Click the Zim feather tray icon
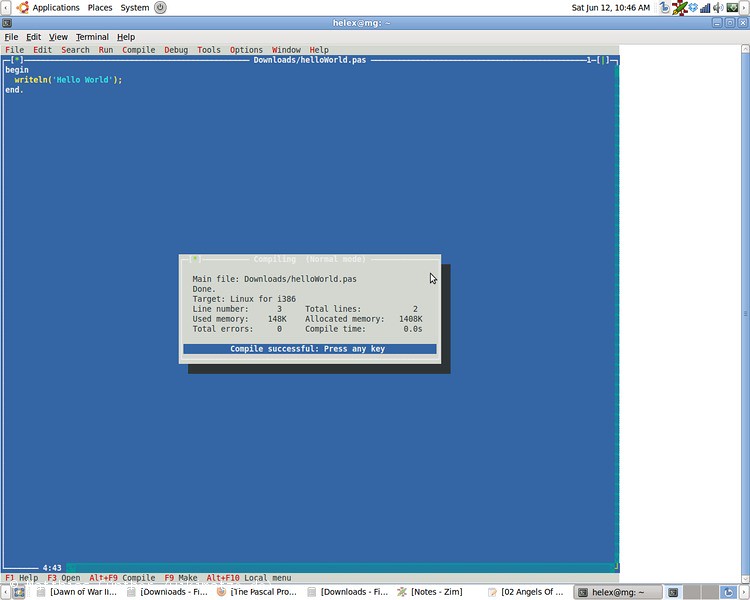 (x=679, y=8)
